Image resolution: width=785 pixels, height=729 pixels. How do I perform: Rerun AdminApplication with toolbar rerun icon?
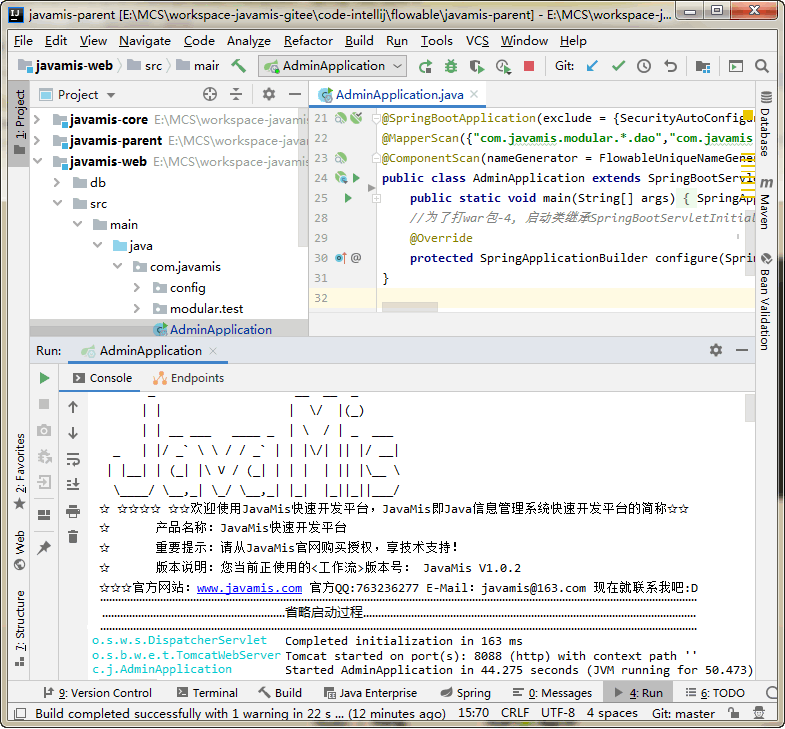point(425,66)
